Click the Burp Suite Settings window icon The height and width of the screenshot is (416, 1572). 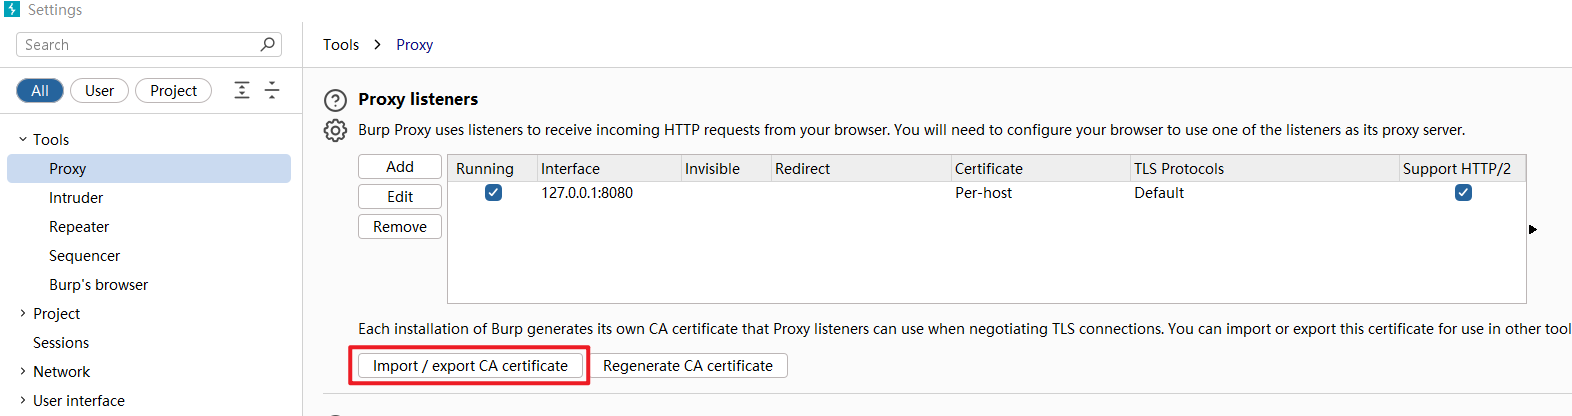point(12,9)
